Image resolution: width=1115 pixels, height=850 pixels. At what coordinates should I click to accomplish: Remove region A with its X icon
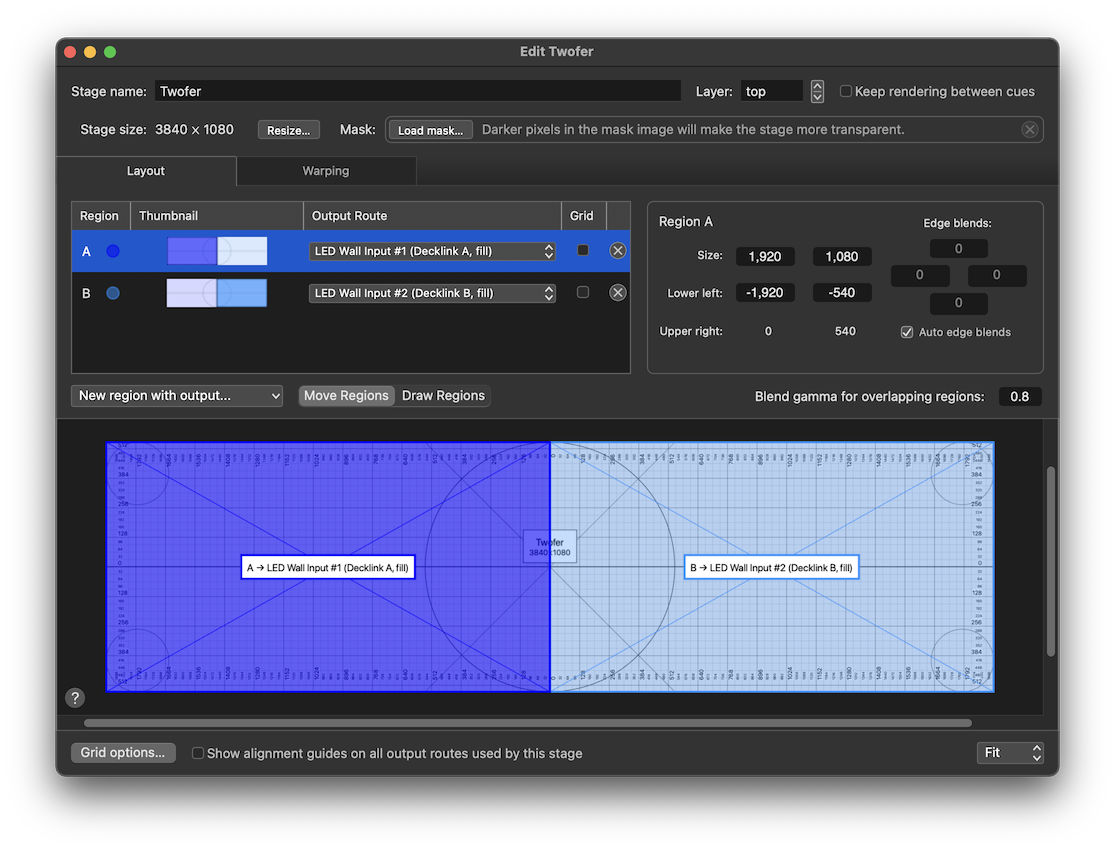pos(618,251)
